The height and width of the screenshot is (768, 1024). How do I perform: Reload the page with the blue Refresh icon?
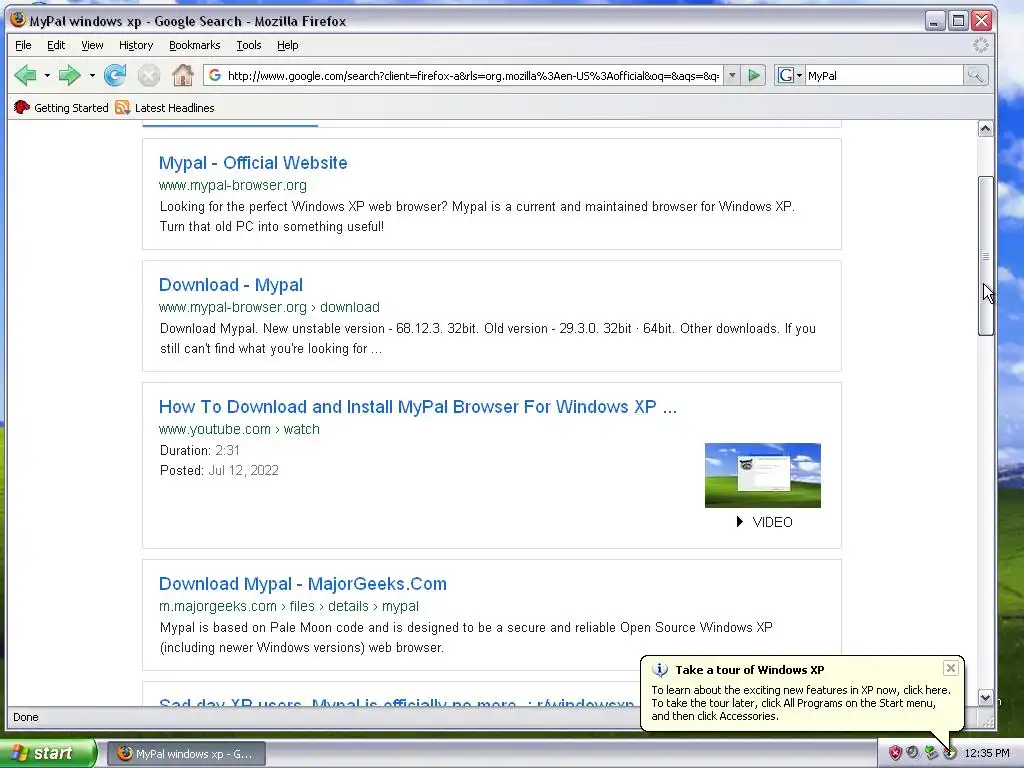pos(115,76)
